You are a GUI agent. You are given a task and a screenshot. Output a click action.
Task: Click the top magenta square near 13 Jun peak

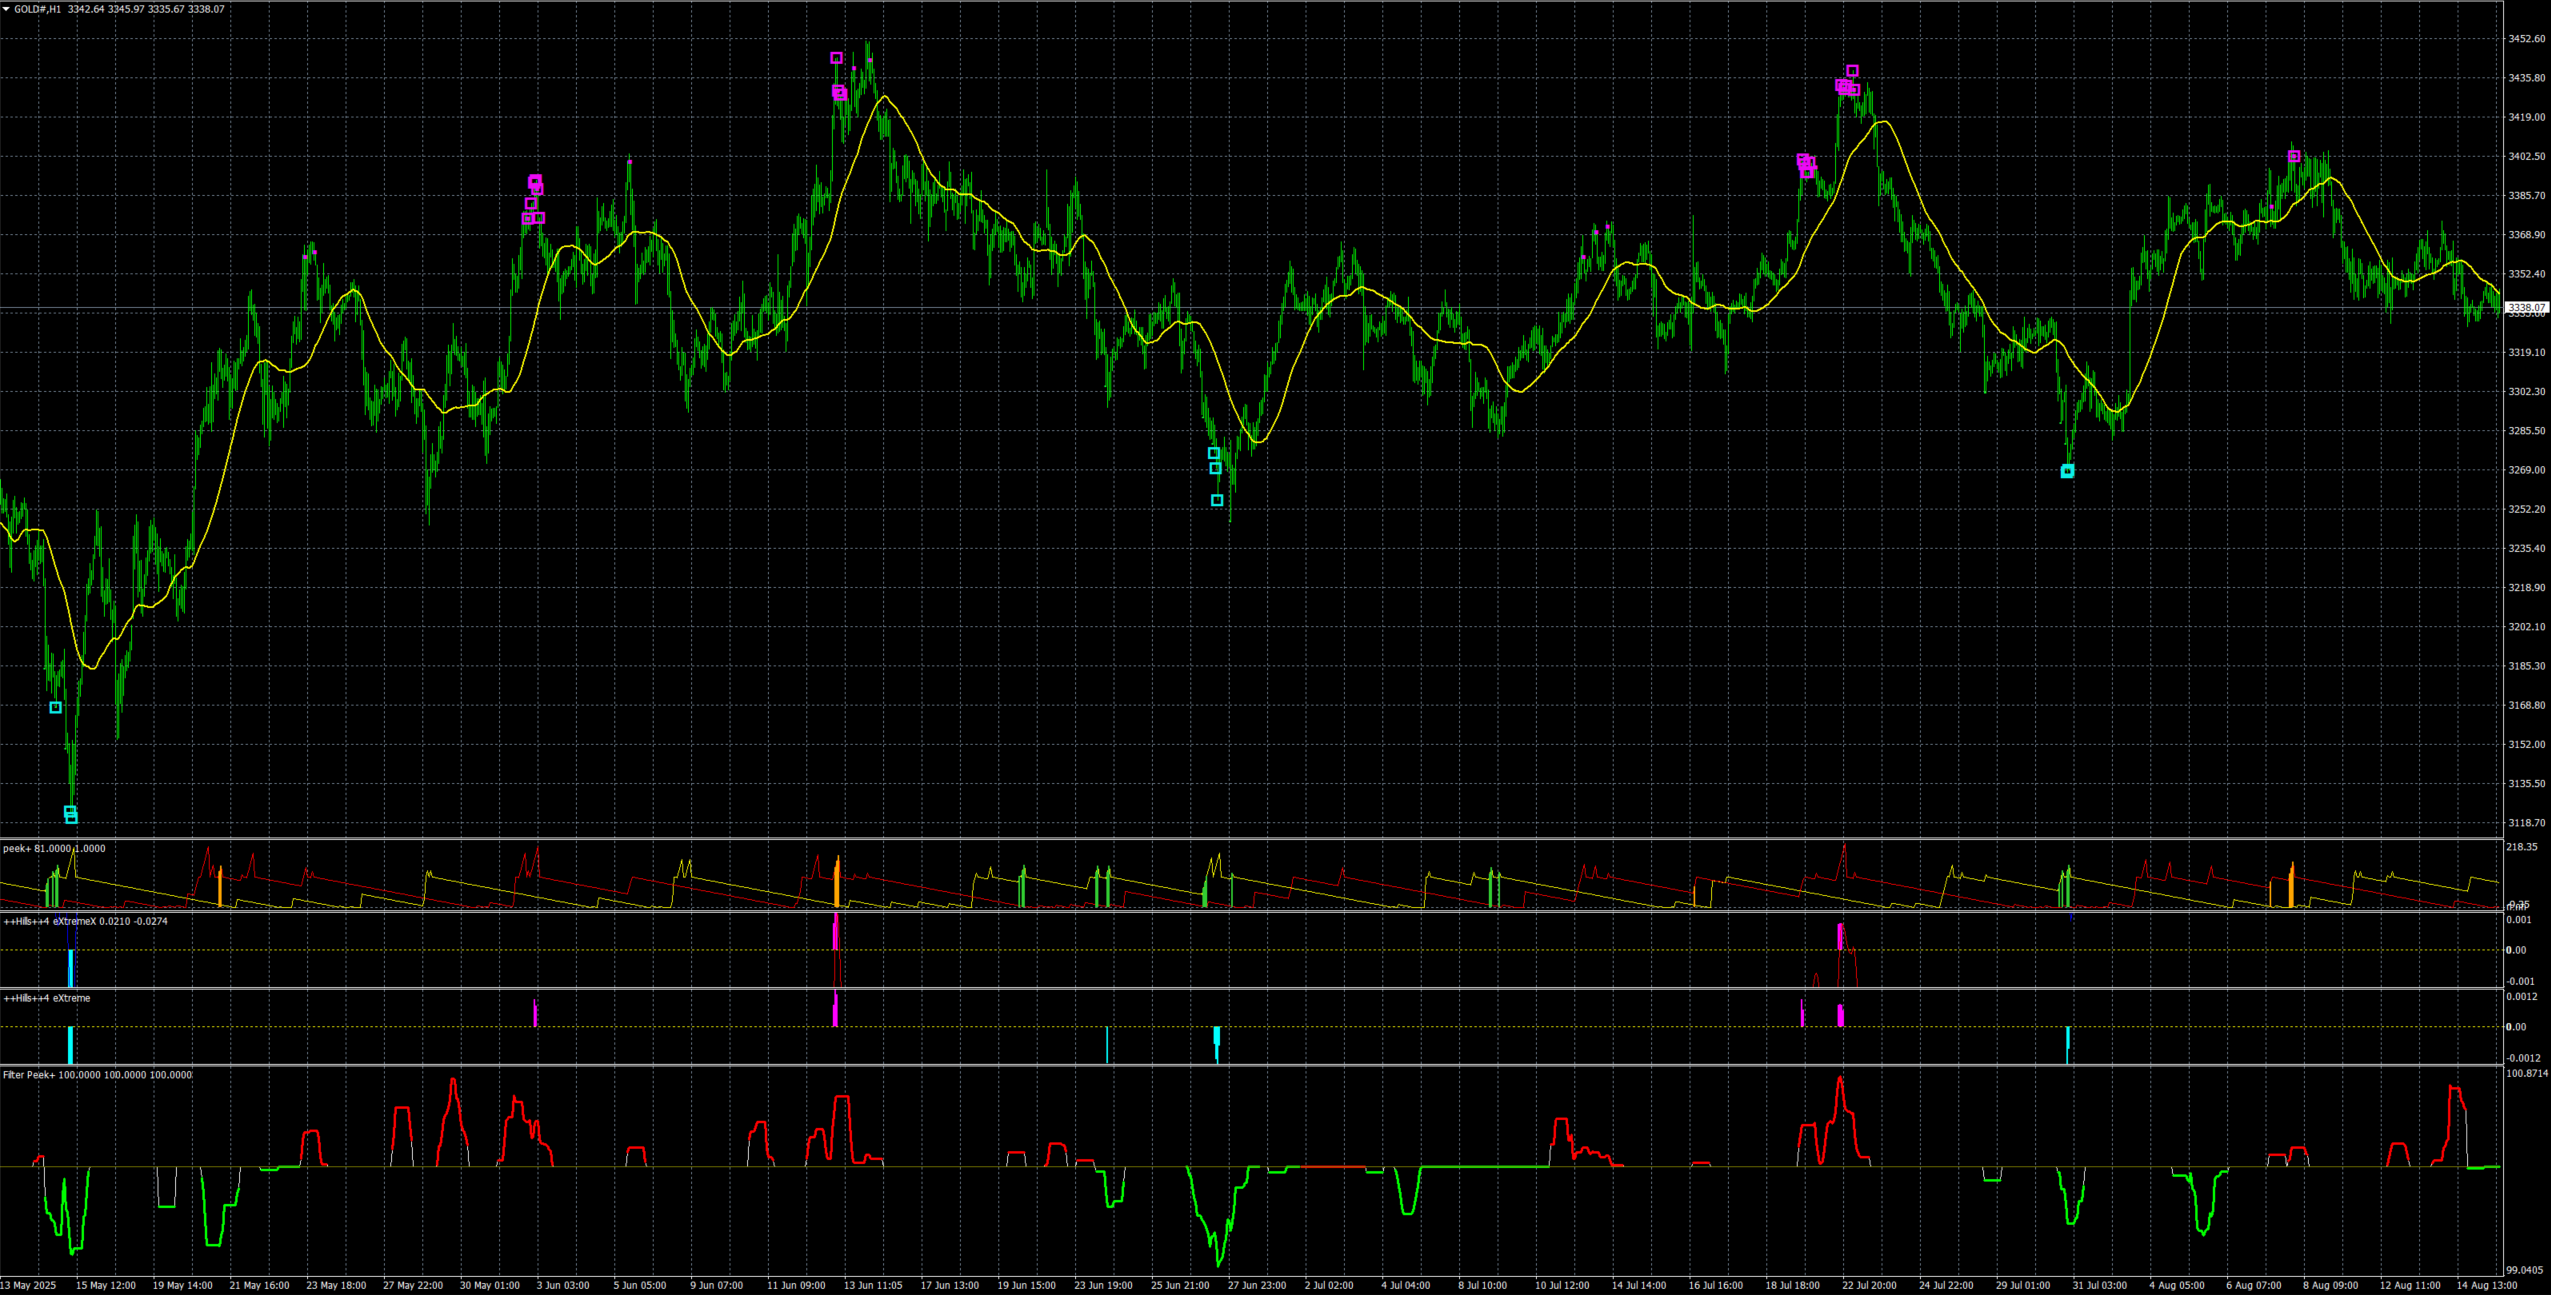836,58
